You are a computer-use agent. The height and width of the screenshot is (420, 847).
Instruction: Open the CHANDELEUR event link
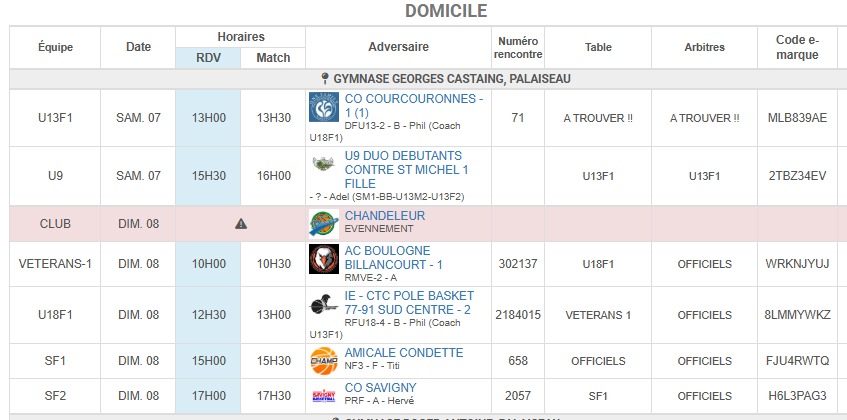(385, 216)
